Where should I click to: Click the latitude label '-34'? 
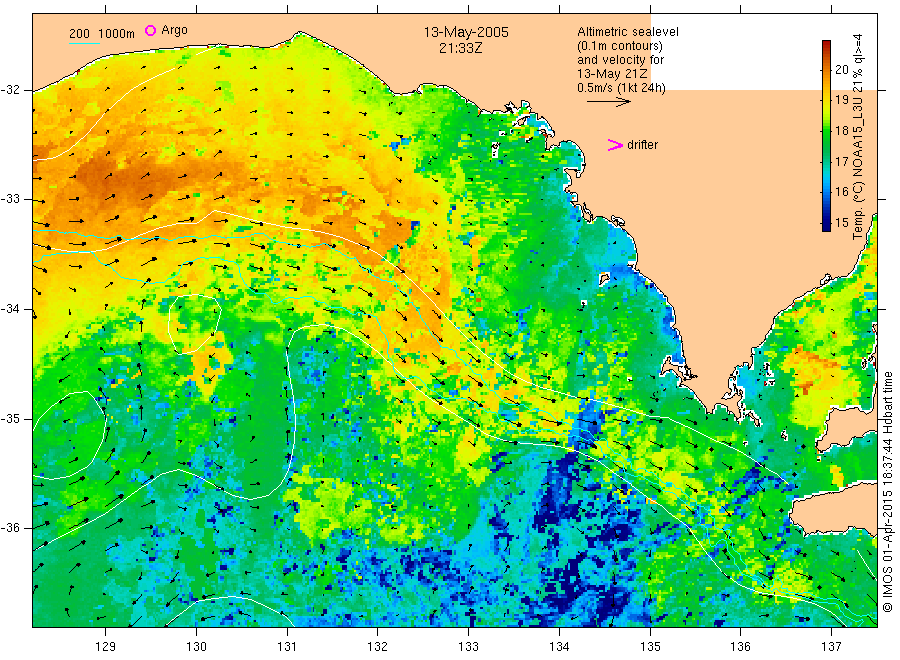click(10, 309)
